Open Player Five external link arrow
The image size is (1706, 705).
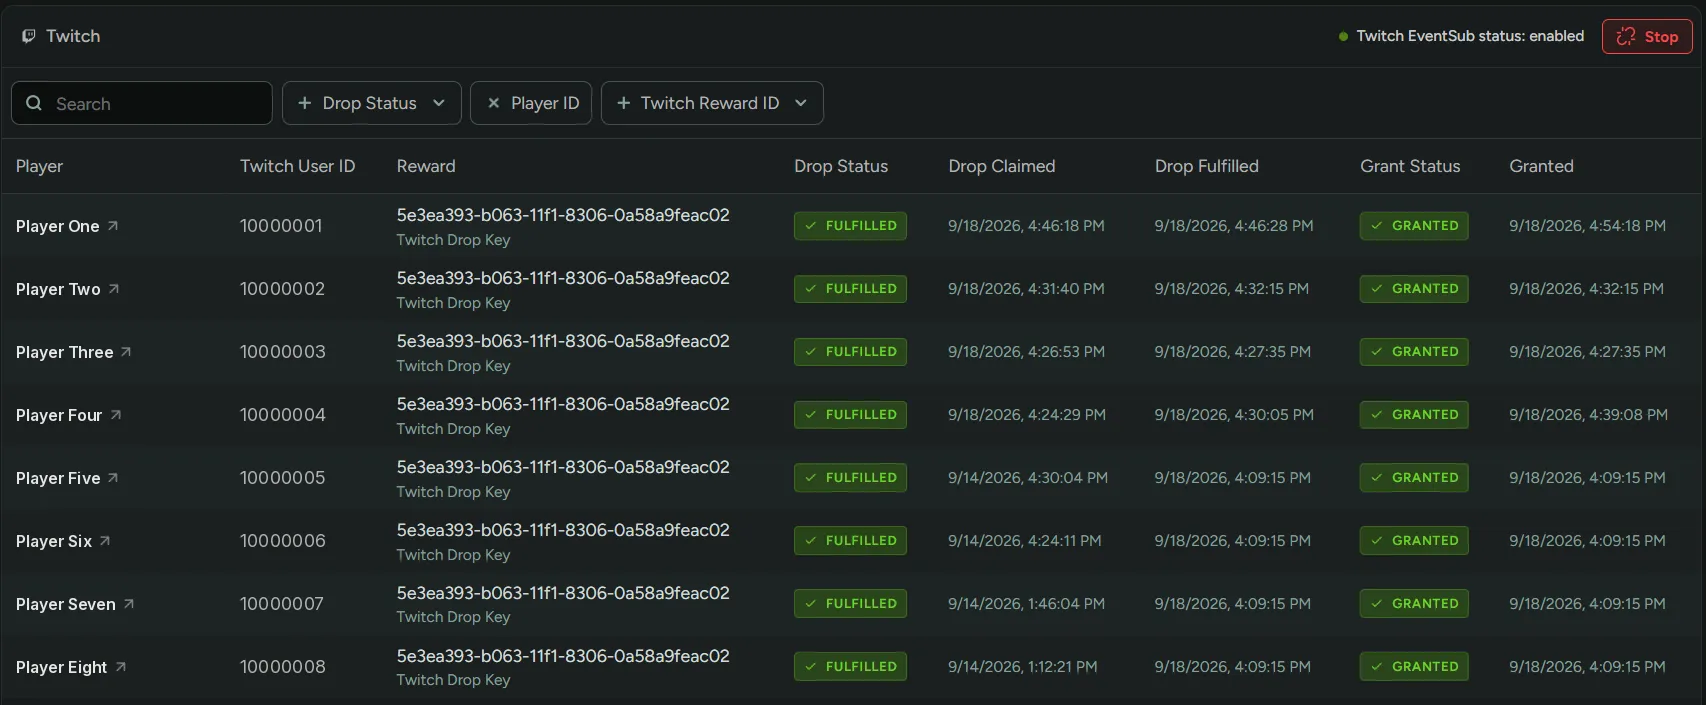tap(113, 478)
